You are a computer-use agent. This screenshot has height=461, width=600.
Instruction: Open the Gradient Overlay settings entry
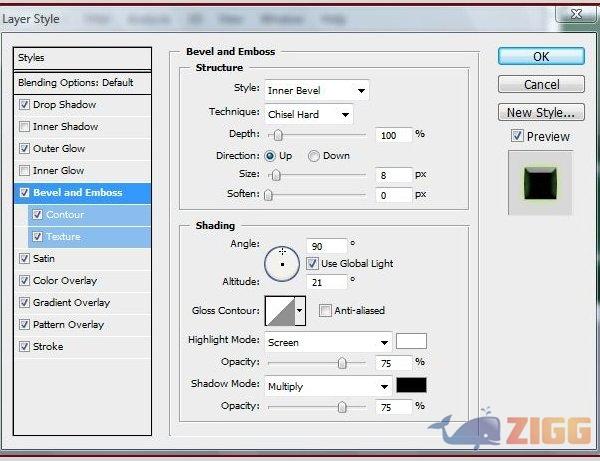[x=71, y=303]
